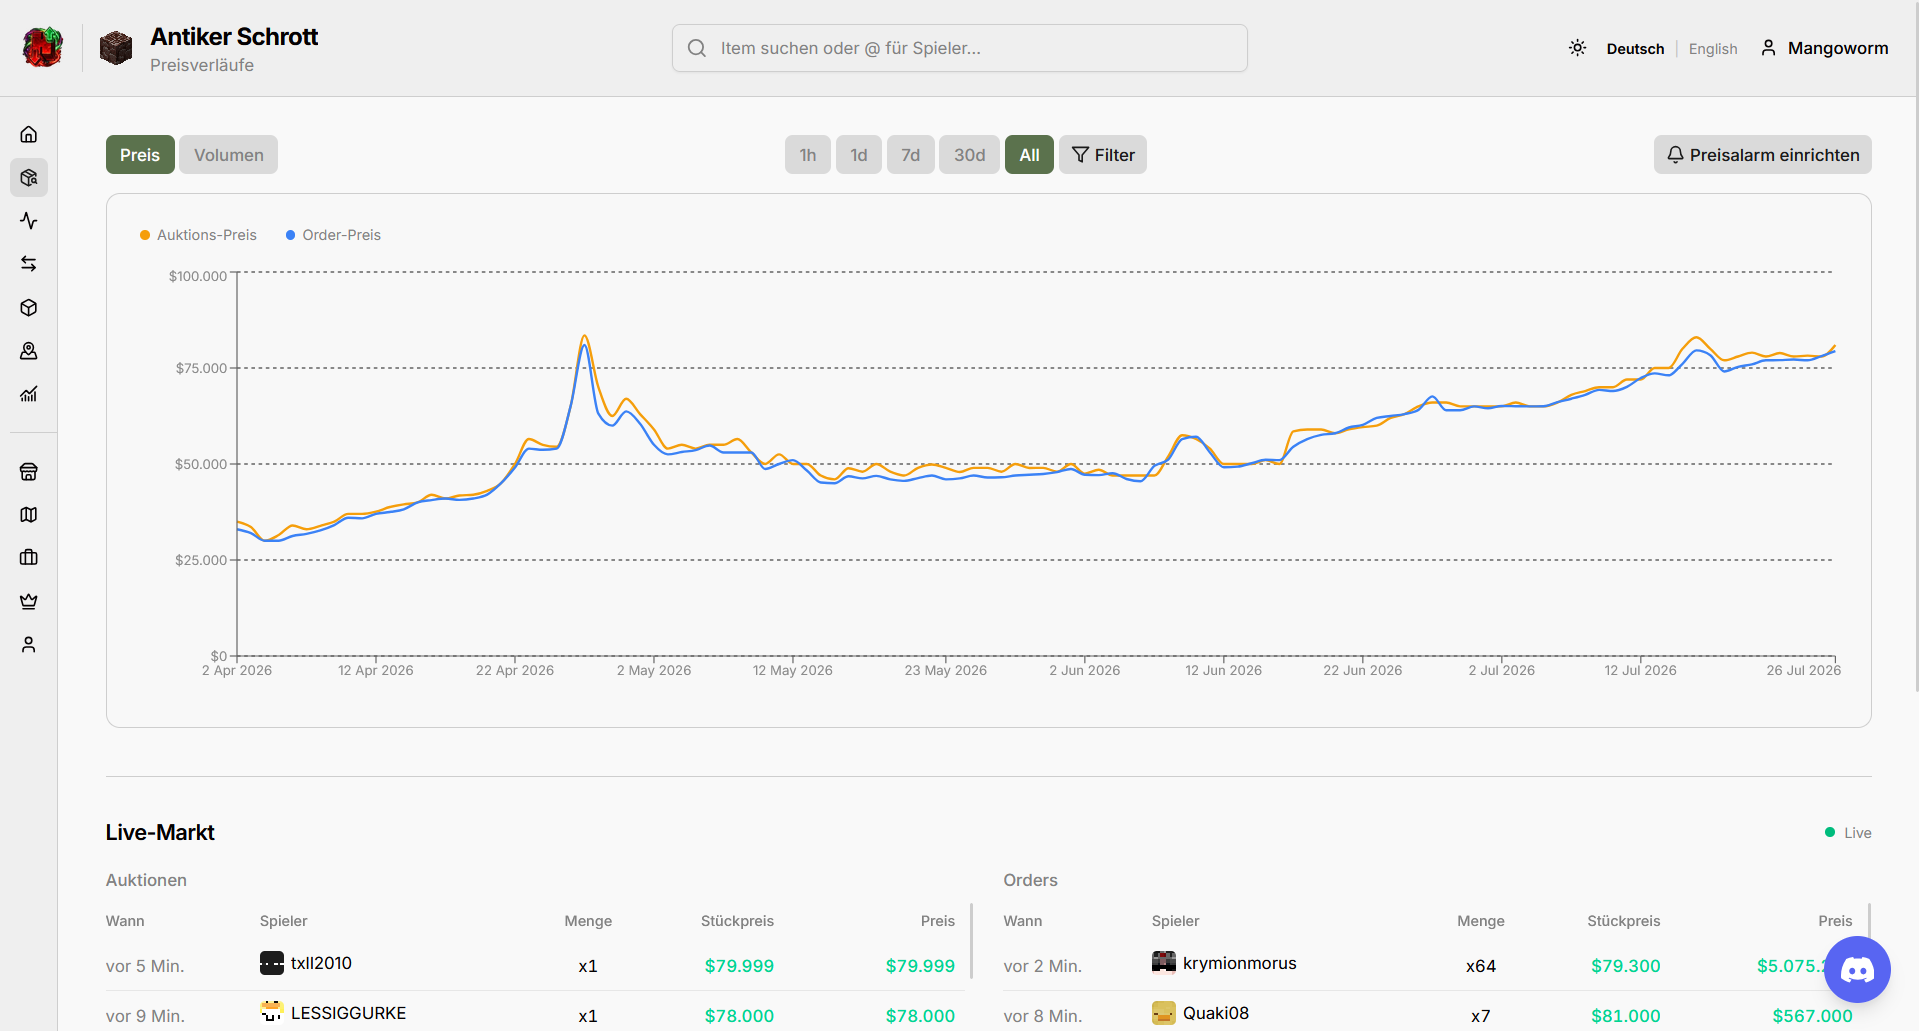The width and height of the screenshot is (1919, 1031).
Task: Click Quaki08's player avatar
Action: pos(1164,1013)
